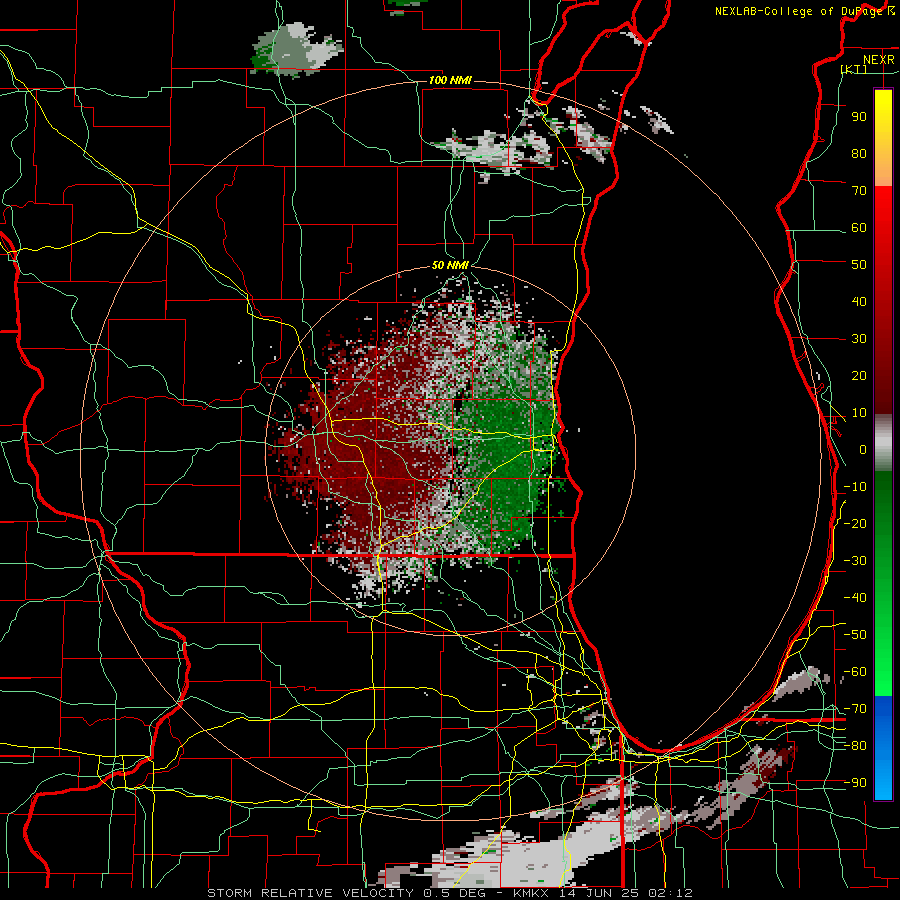
Task: Click the [KT] units label
Action: click(854, 69)
